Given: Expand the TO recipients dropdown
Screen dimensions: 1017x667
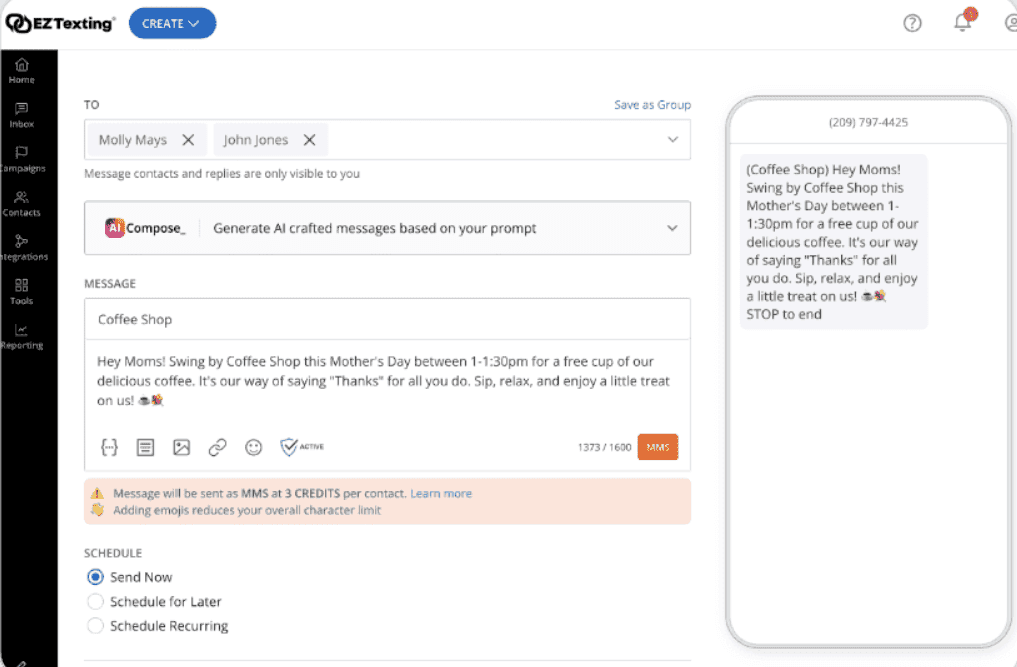Looking at the screenshot, I should 673,139.
